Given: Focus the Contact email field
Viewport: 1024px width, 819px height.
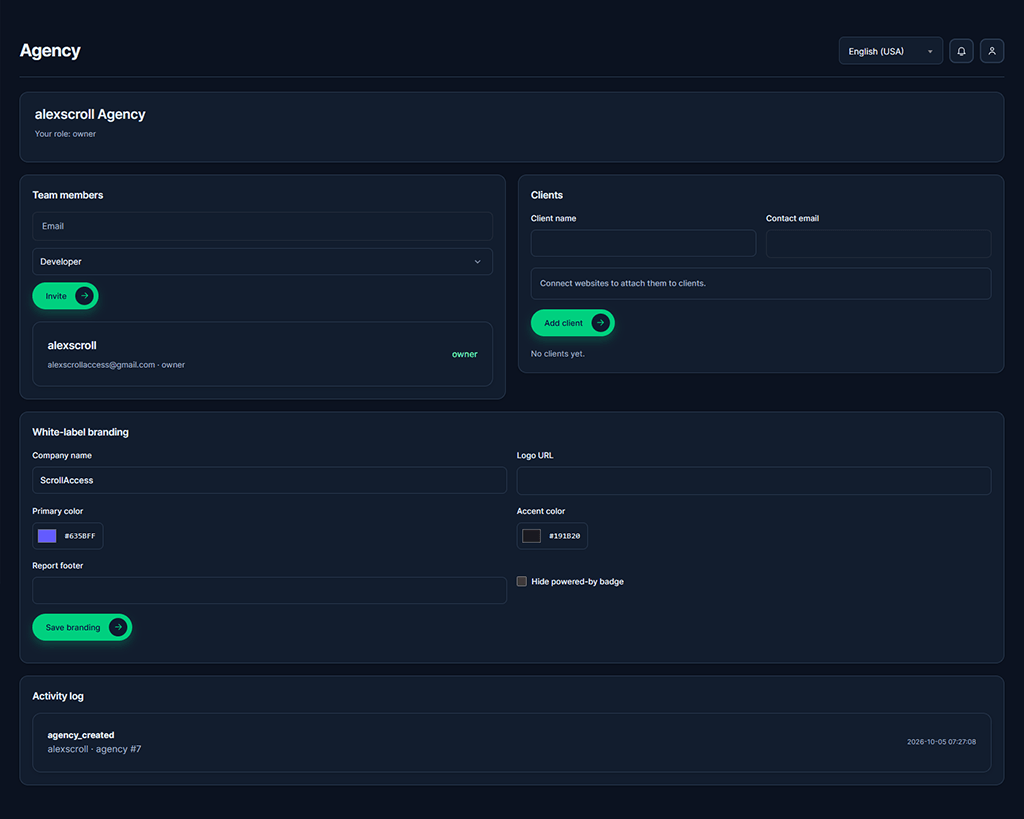Looking at the screenshot, I should pyautogui.click(x=878, y=243).
